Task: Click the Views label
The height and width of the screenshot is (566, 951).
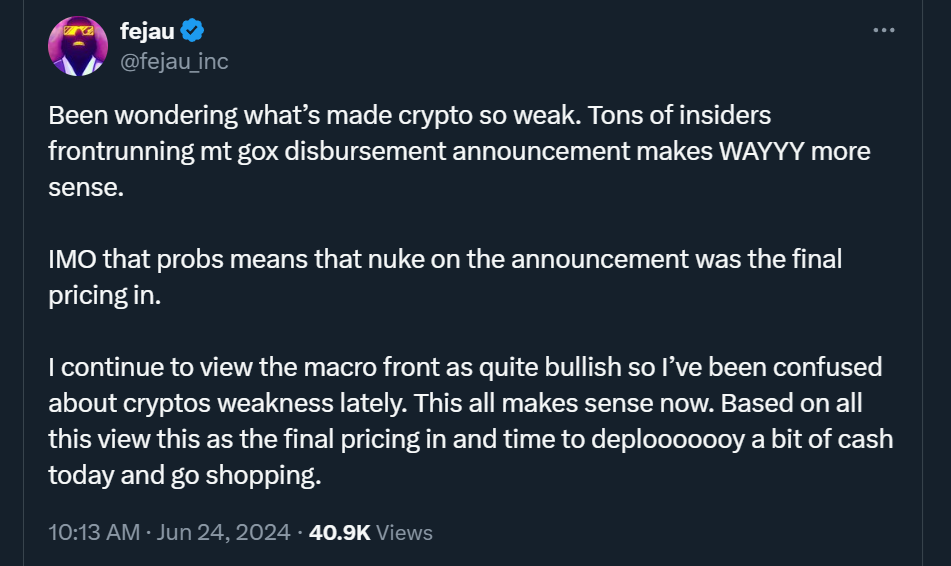Action: click(405, 532)
